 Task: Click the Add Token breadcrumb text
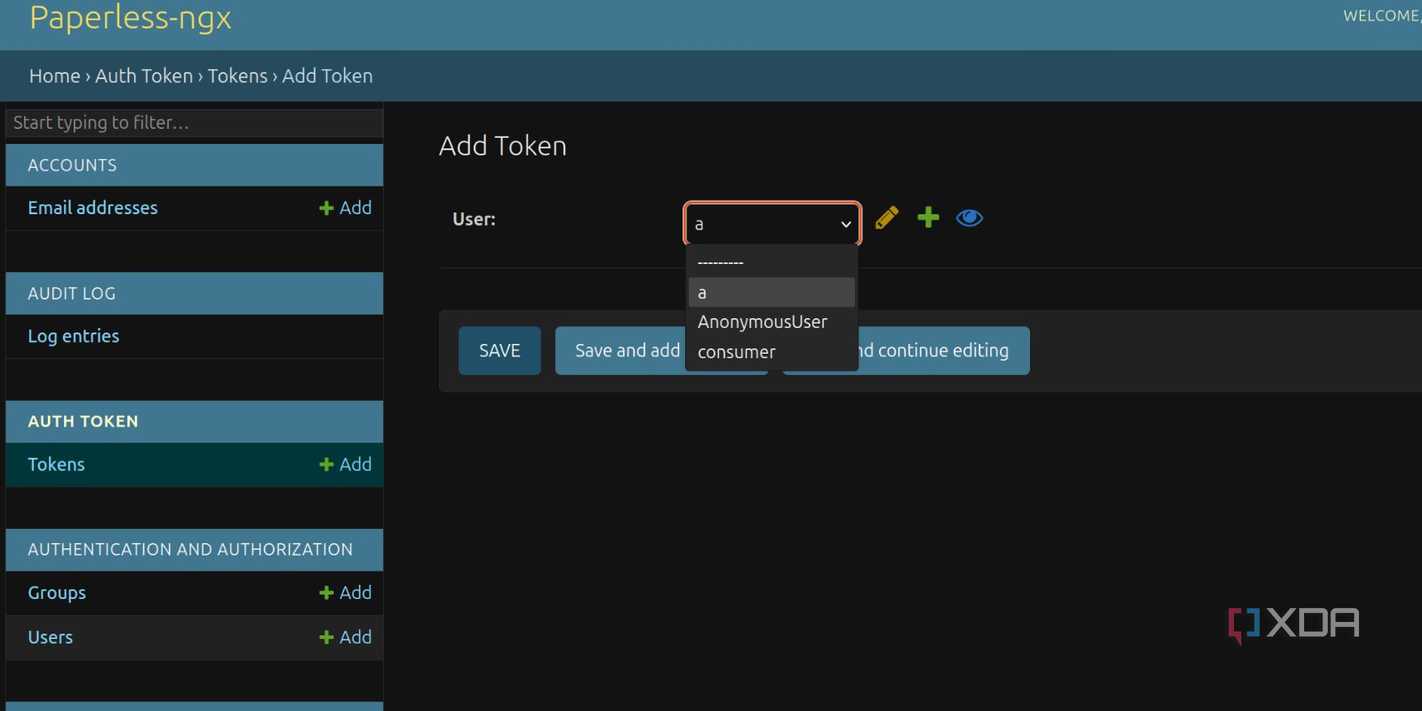327,76
